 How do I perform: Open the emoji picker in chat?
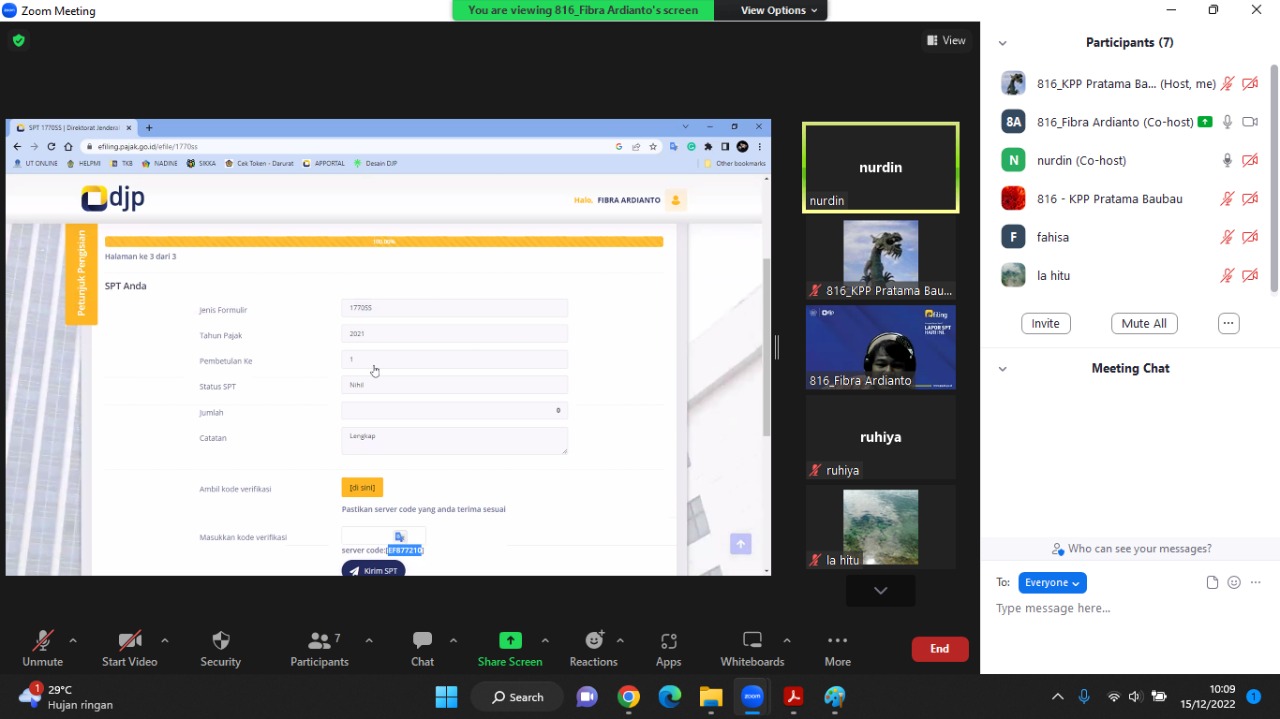coord(1234,583)
